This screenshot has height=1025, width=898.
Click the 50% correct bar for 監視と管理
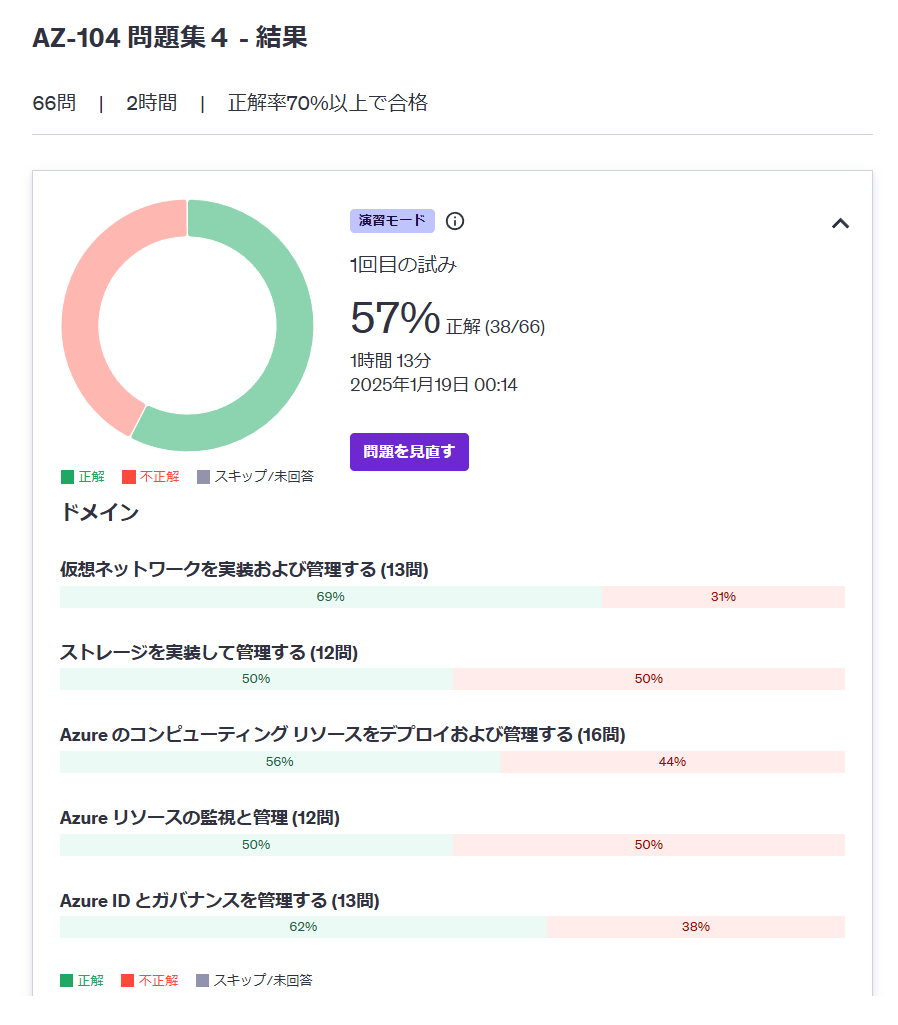pyautogui.click(x=256, y=845)
